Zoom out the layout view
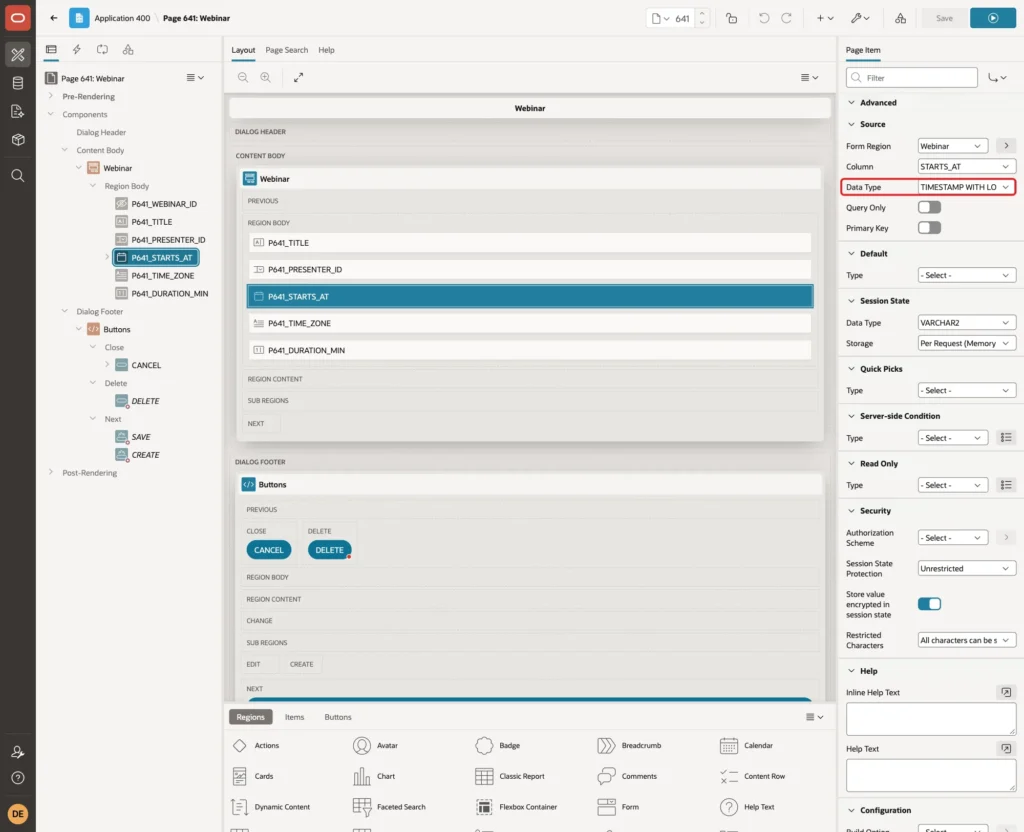 [x=243, y=77]
